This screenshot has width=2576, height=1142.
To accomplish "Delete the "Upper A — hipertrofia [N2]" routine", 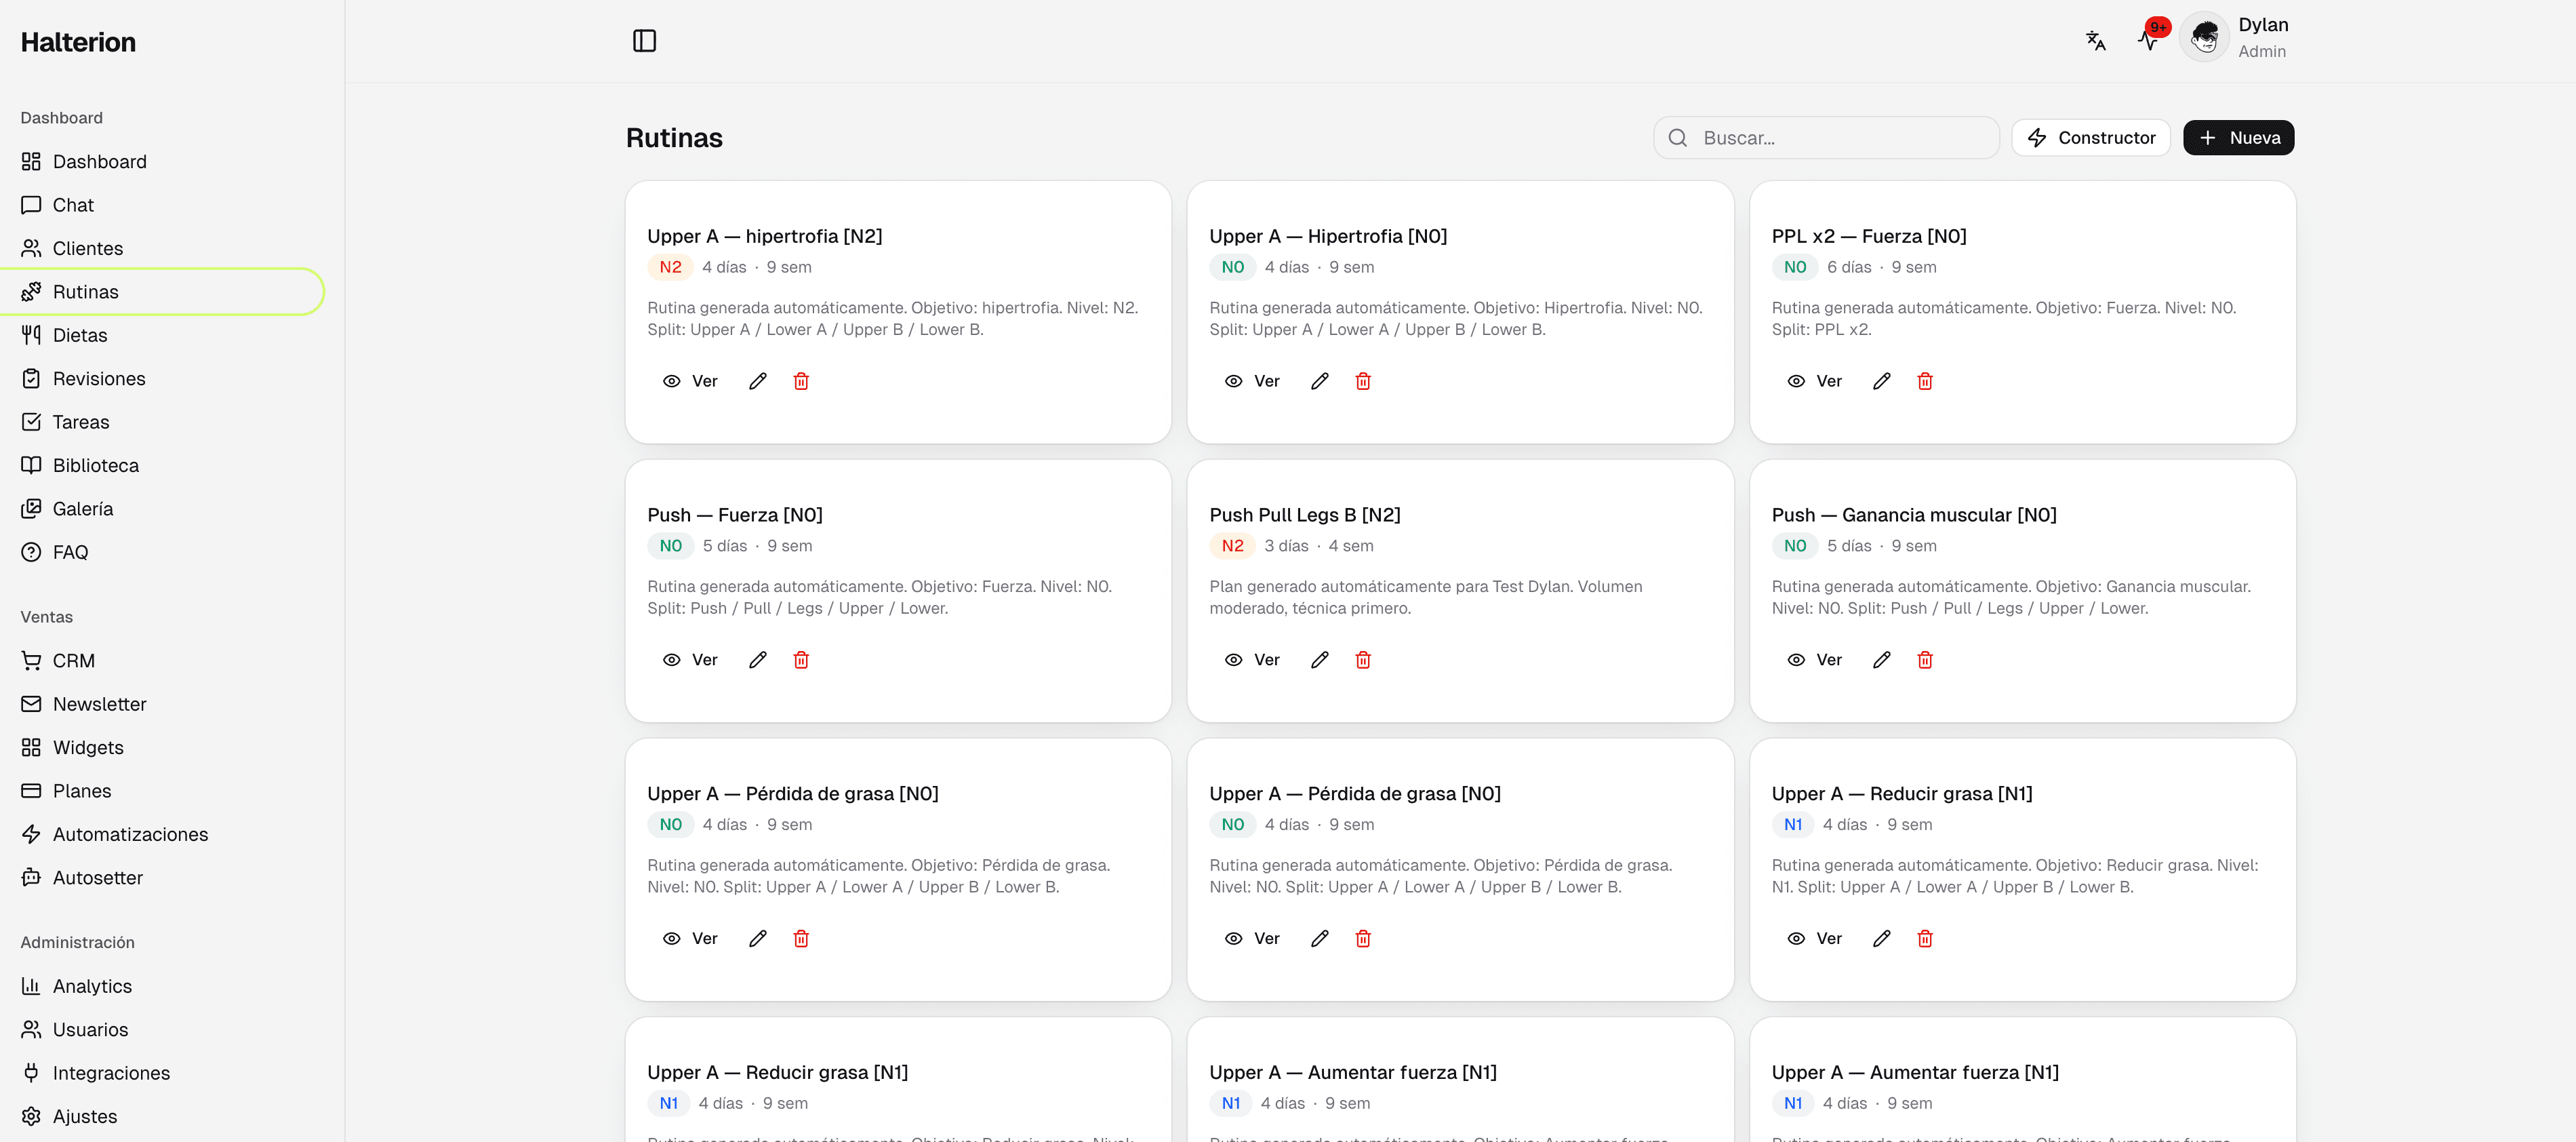I will pos(801,381).
